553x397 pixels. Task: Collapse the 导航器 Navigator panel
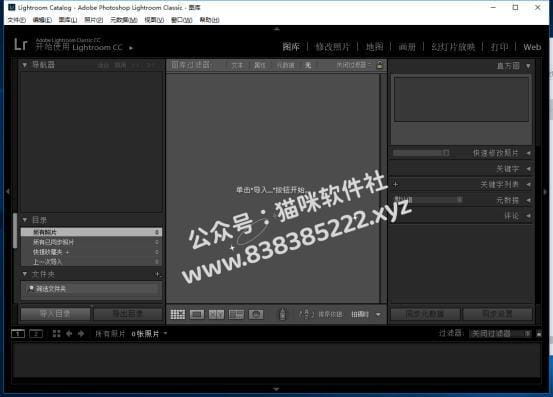(24, 65)
